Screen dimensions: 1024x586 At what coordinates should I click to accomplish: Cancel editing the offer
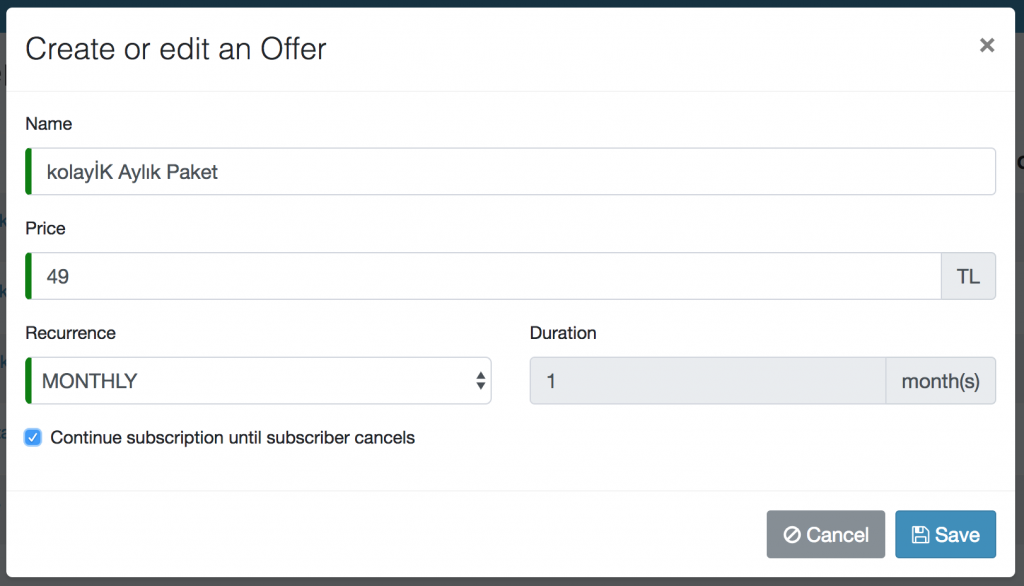point(825,534)
